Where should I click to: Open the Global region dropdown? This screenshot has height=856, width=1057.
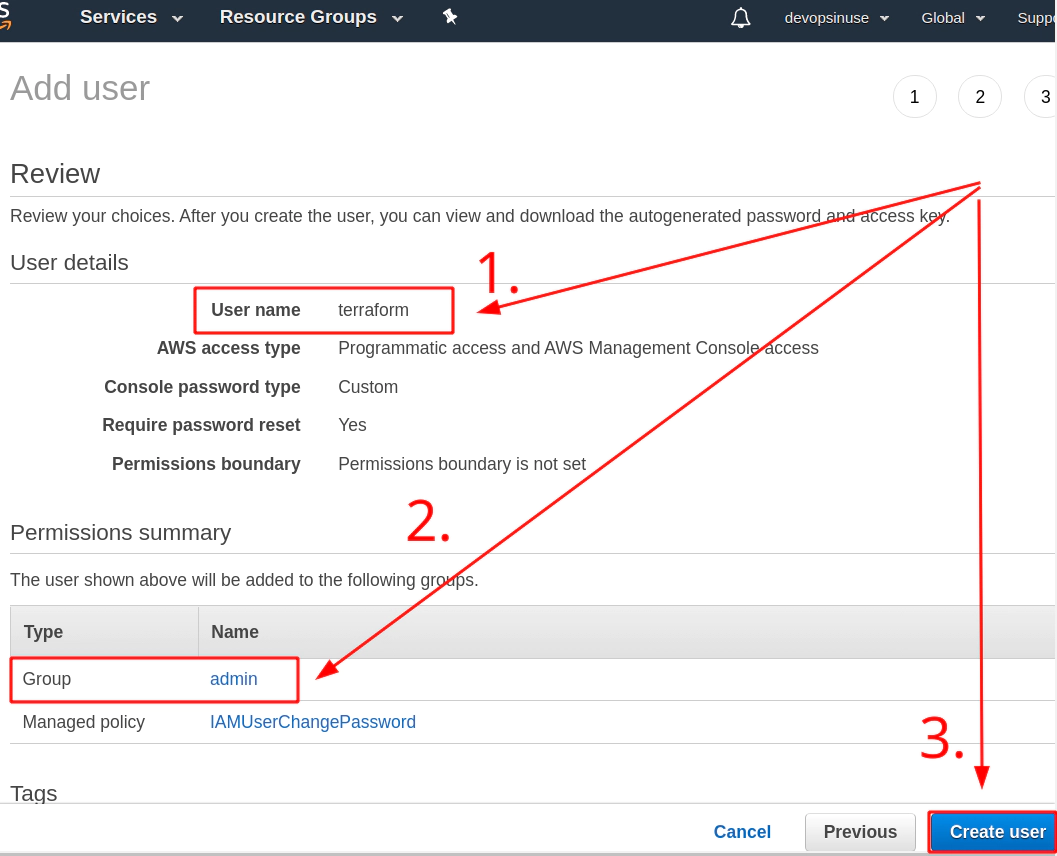click(953, 18)
